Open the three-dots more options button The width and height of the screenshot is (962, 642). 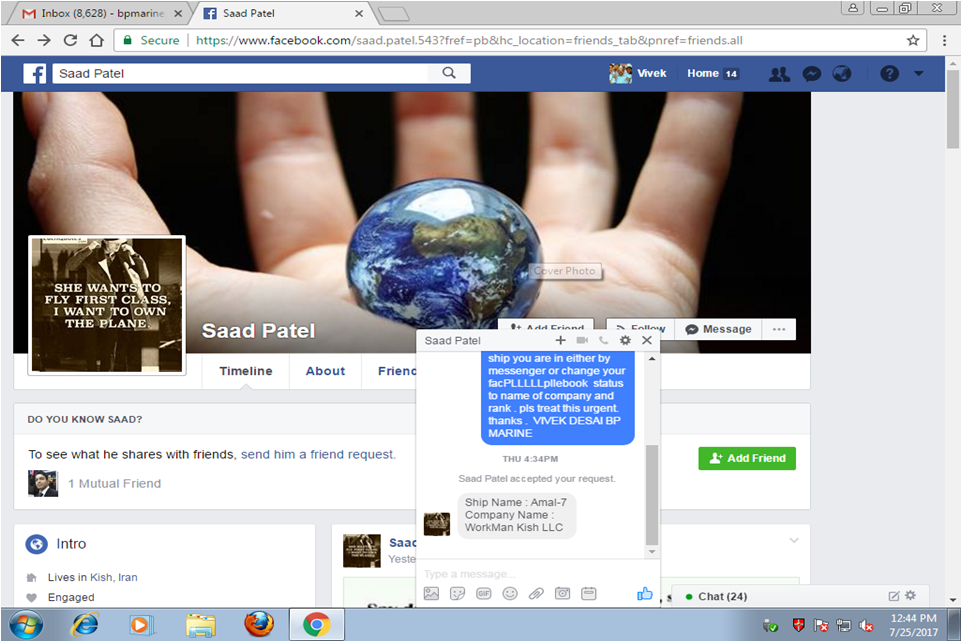[779, 329]
